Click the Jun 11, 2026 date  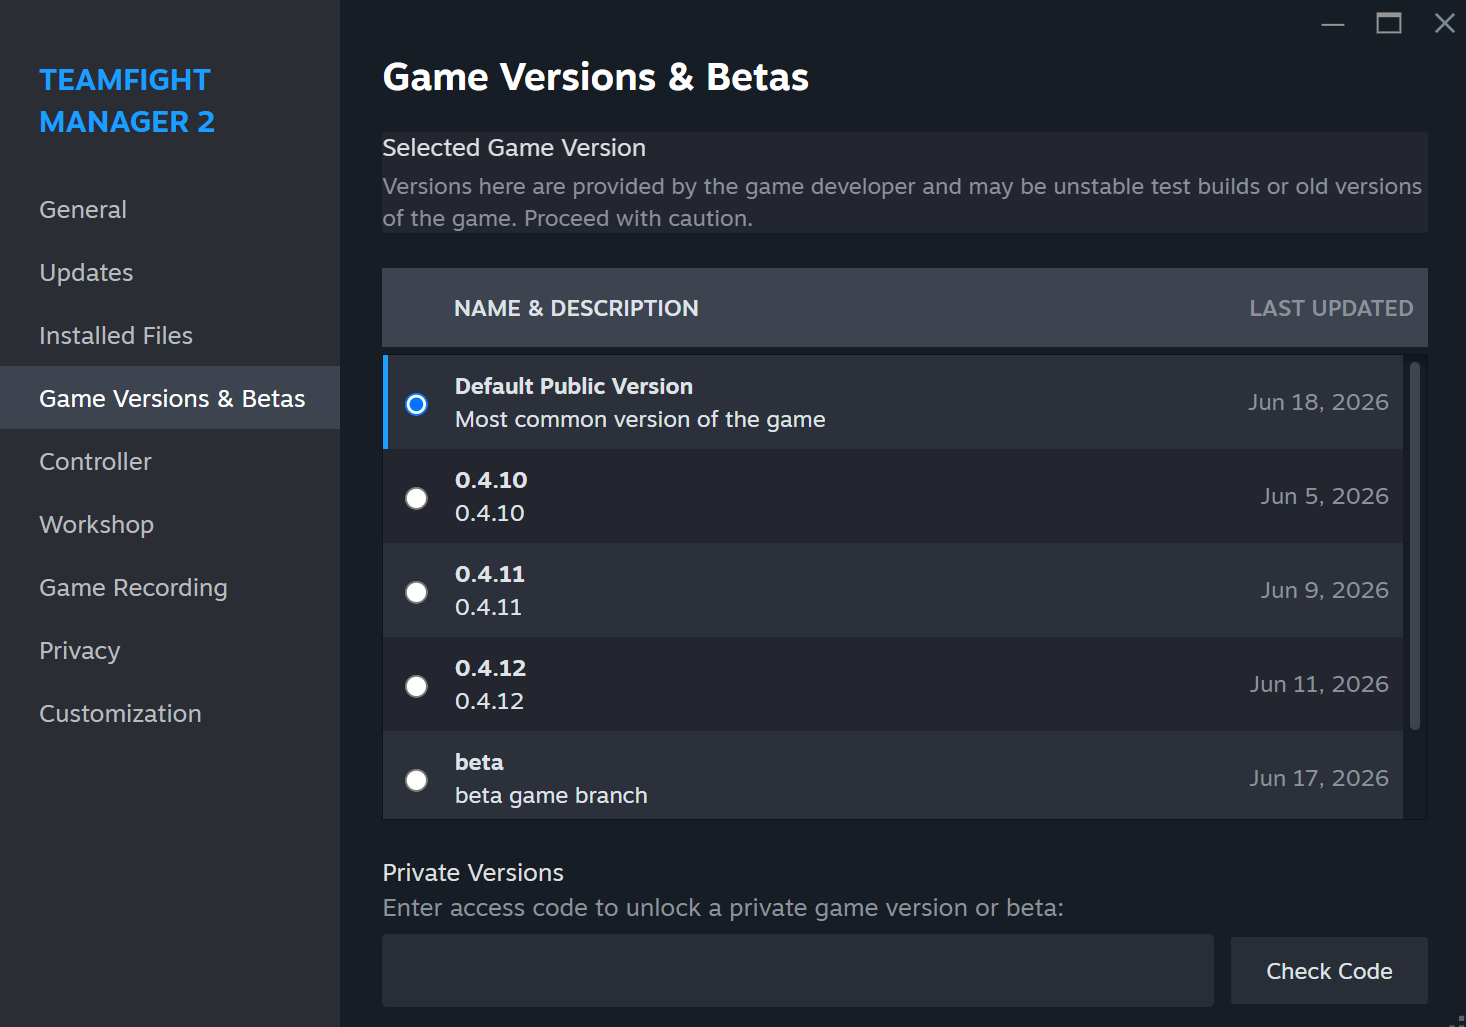[1319, 684]
